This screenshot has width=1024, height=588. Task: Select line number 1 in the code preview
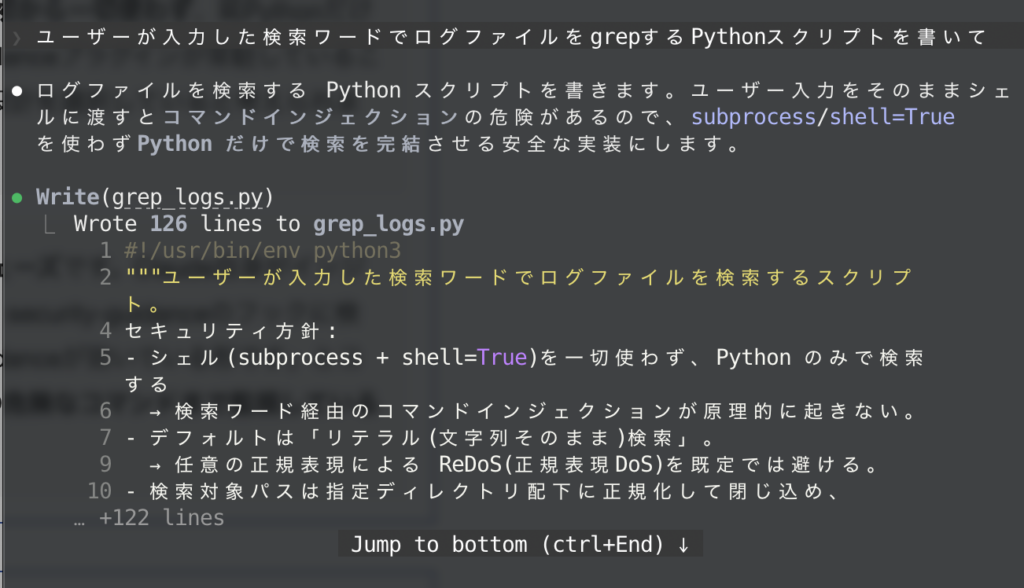pos(106,251)
